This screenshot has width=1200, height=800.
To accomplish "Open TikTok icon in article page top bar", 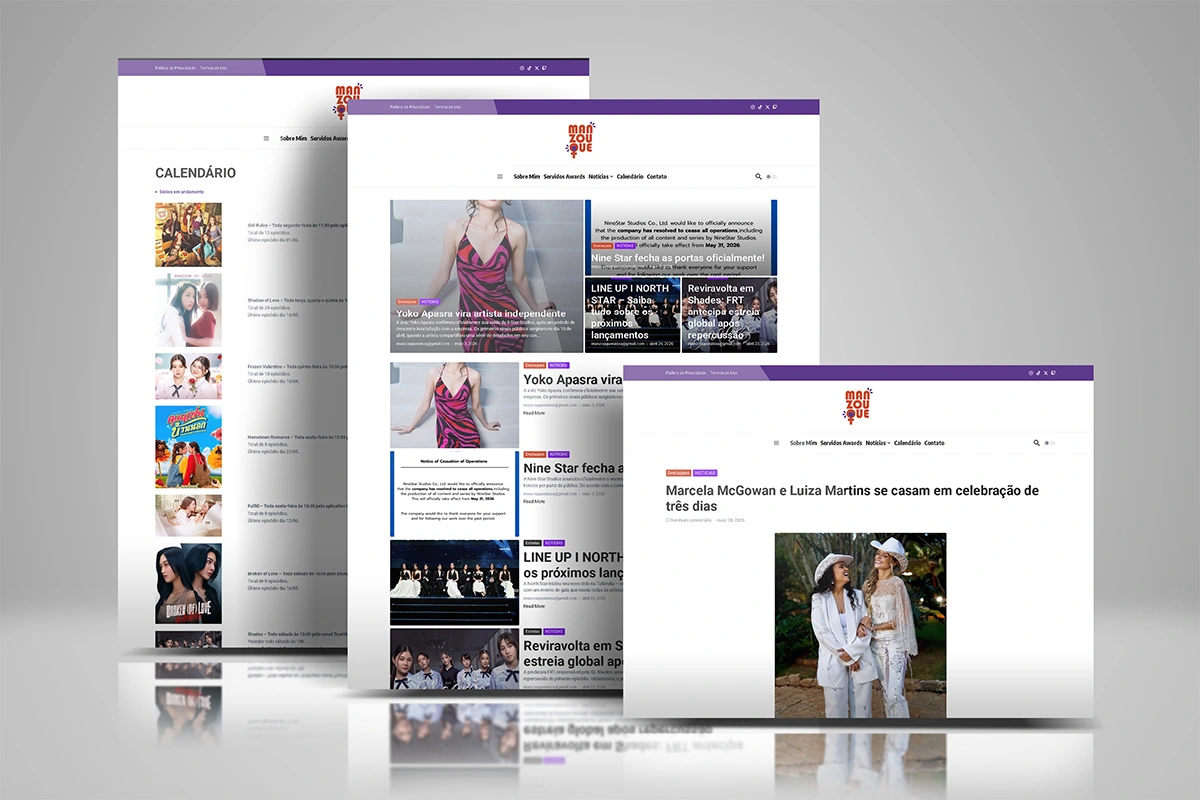I will 1039,373.
